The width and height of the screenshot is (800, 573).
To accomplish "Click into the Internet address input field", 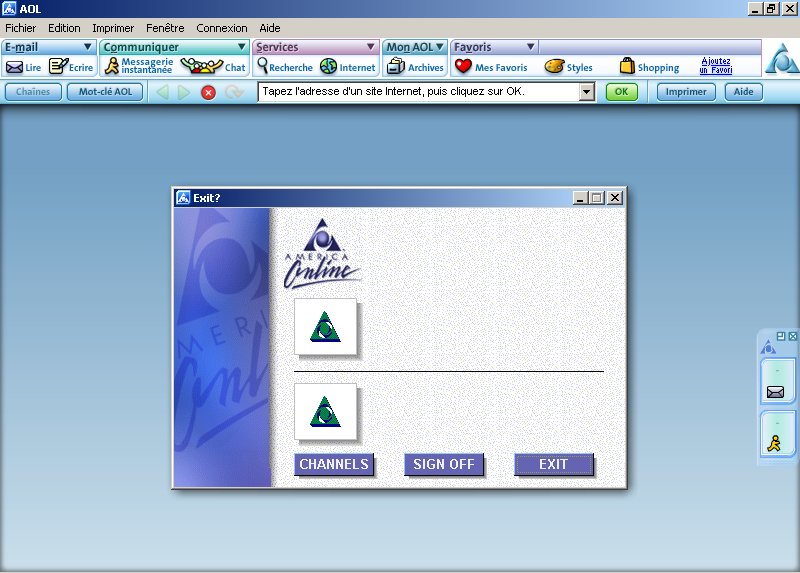I will pyautogui.click(x=418, y=92).
